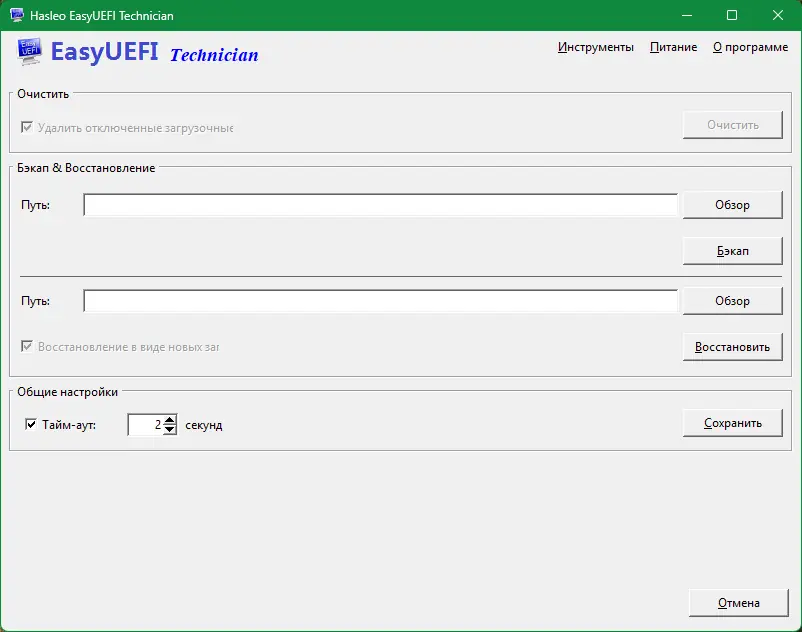Focus the restore path input field
Image resolution: width=802 pixels, height=632 pixels.
pos(381,301)
